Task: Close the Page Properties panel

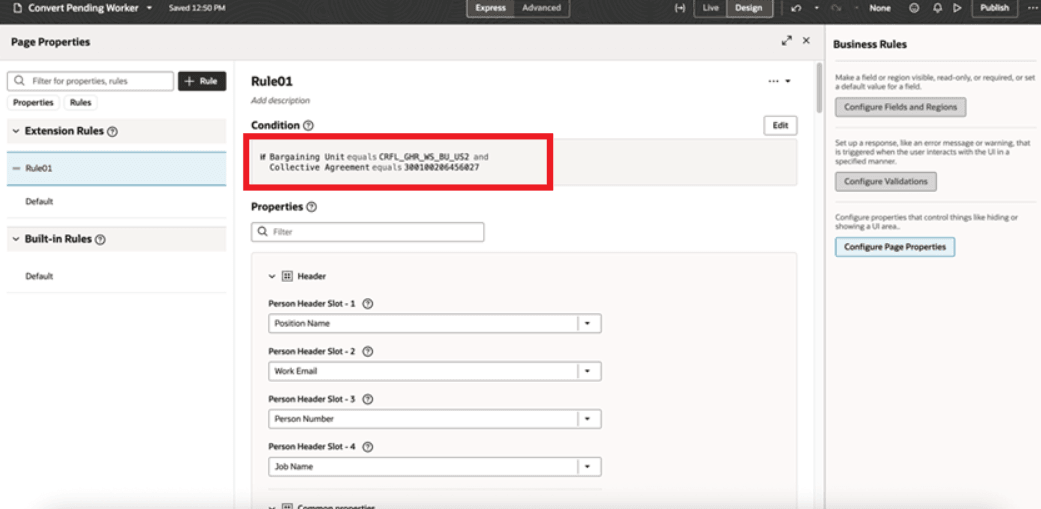Action: click(806, 40)
